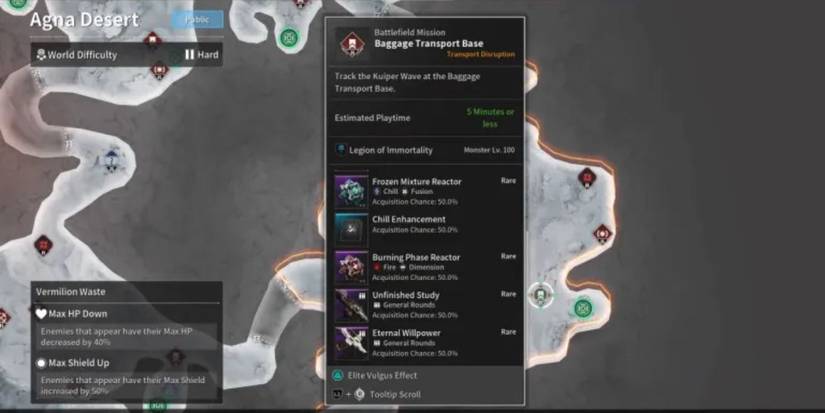Click the Baggage Transport Base mission icon
This screenshot has height=413, width=825.
pyautogui.click(x=350, y=44)
